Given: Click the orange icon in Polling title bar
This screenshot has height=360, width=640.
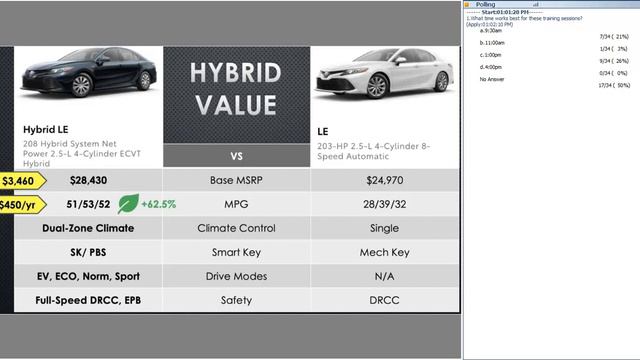Looking at the screenshot, I should click(x=467, y=4).
